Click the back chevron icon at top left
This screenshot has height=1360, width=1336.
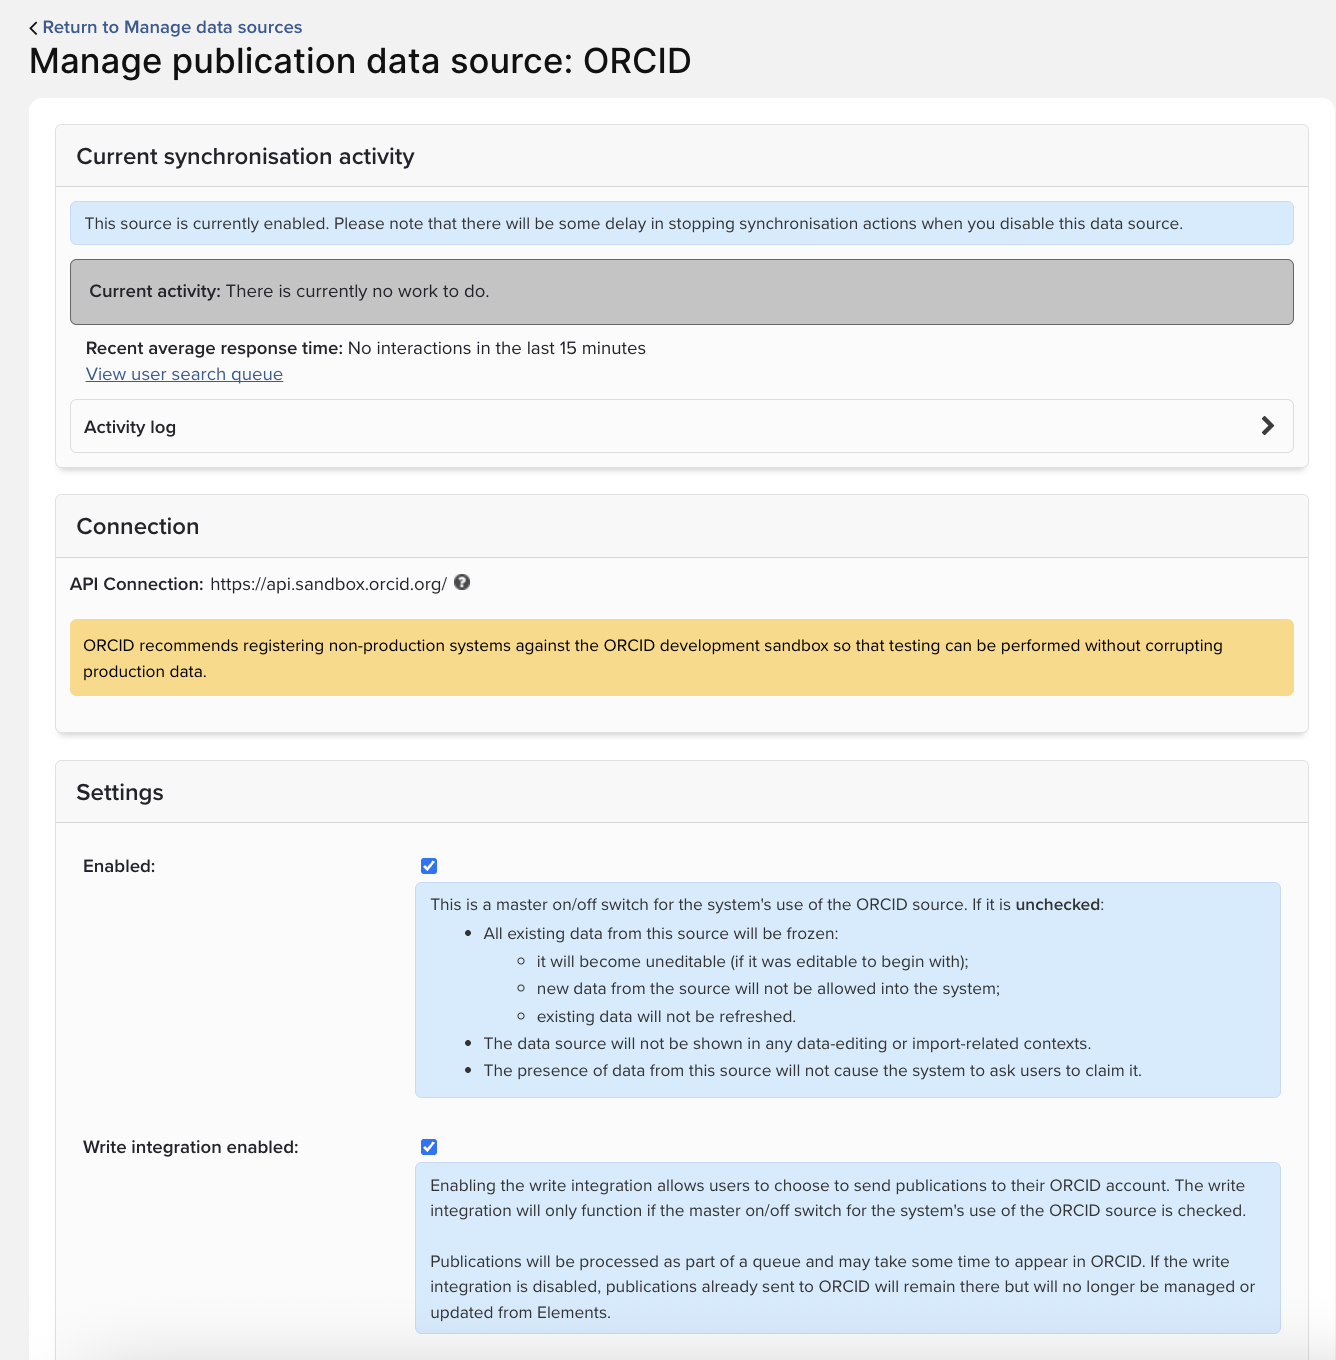pyautogui.click(x=33, y=28)
